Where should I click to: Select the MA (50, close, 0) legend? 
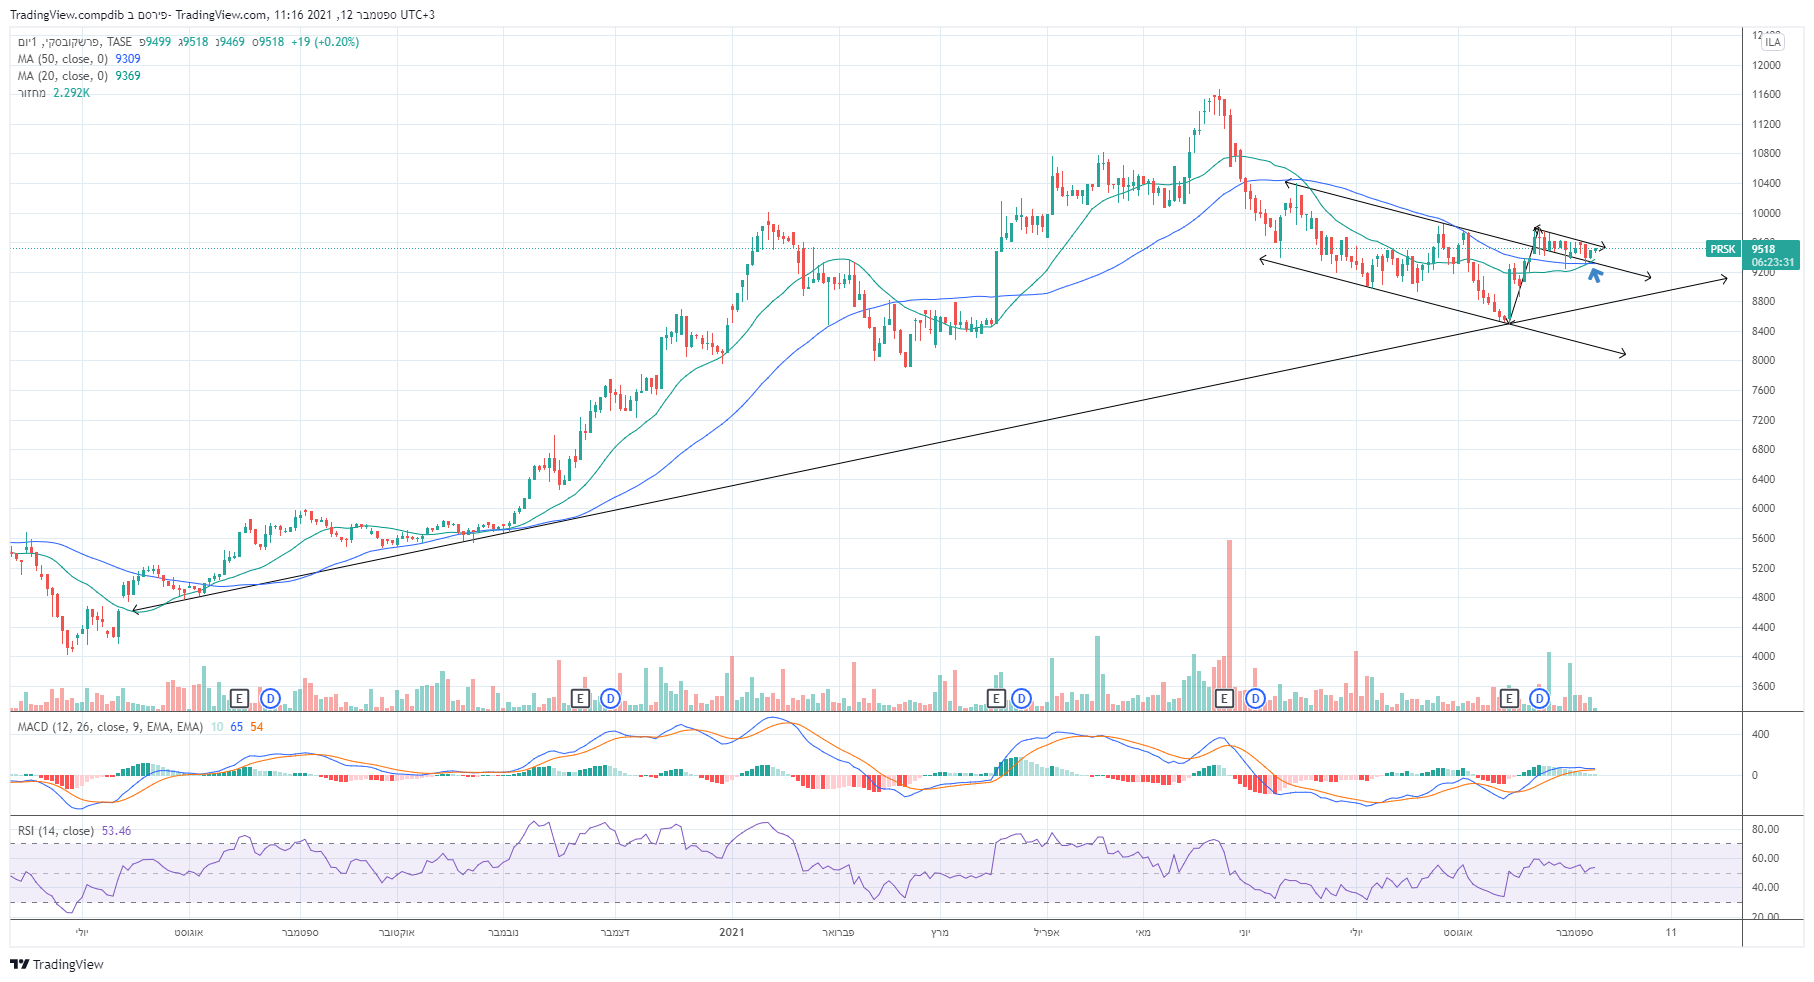click(62, 59)
